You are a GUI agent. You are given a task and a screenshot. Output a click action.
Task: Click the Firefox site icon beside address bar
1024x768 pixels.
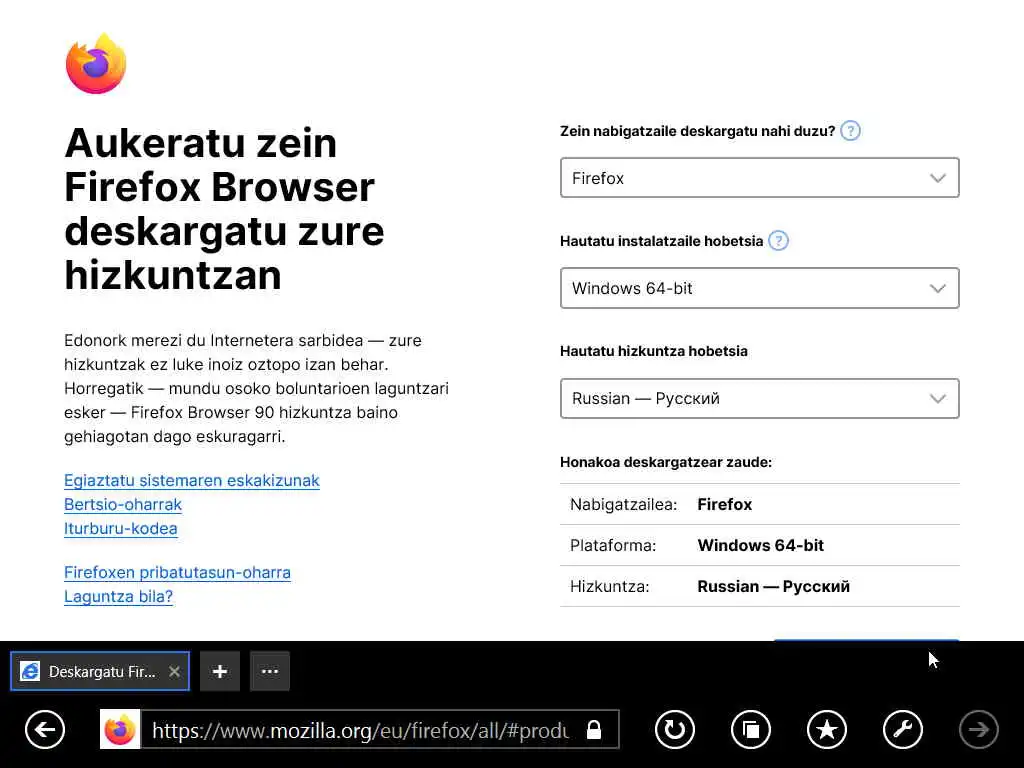pos(120,729)
